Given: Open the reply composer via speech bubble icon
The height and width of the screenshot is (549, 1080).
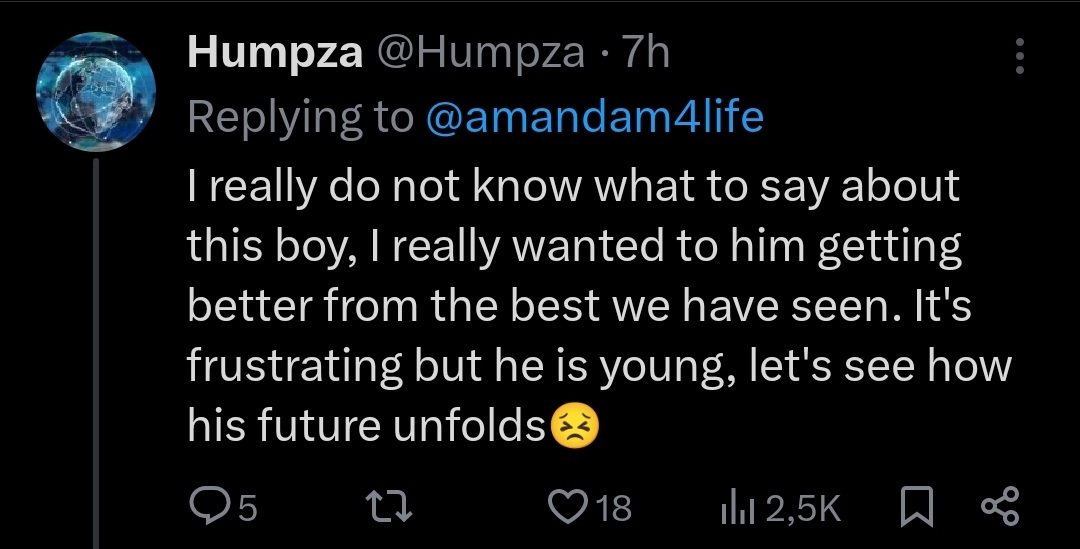Looking at the screenshot, I should pos(208,508).
